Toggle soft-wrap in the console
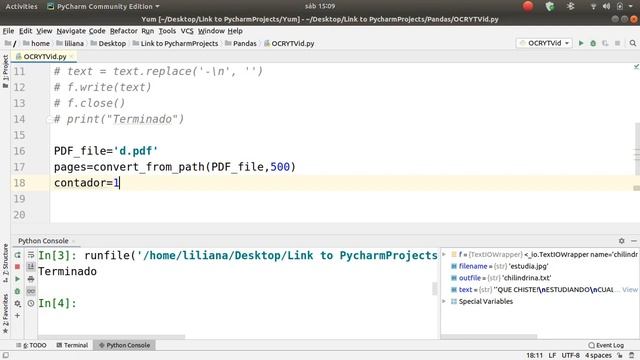The image size is (640, 360). [31, 255]
